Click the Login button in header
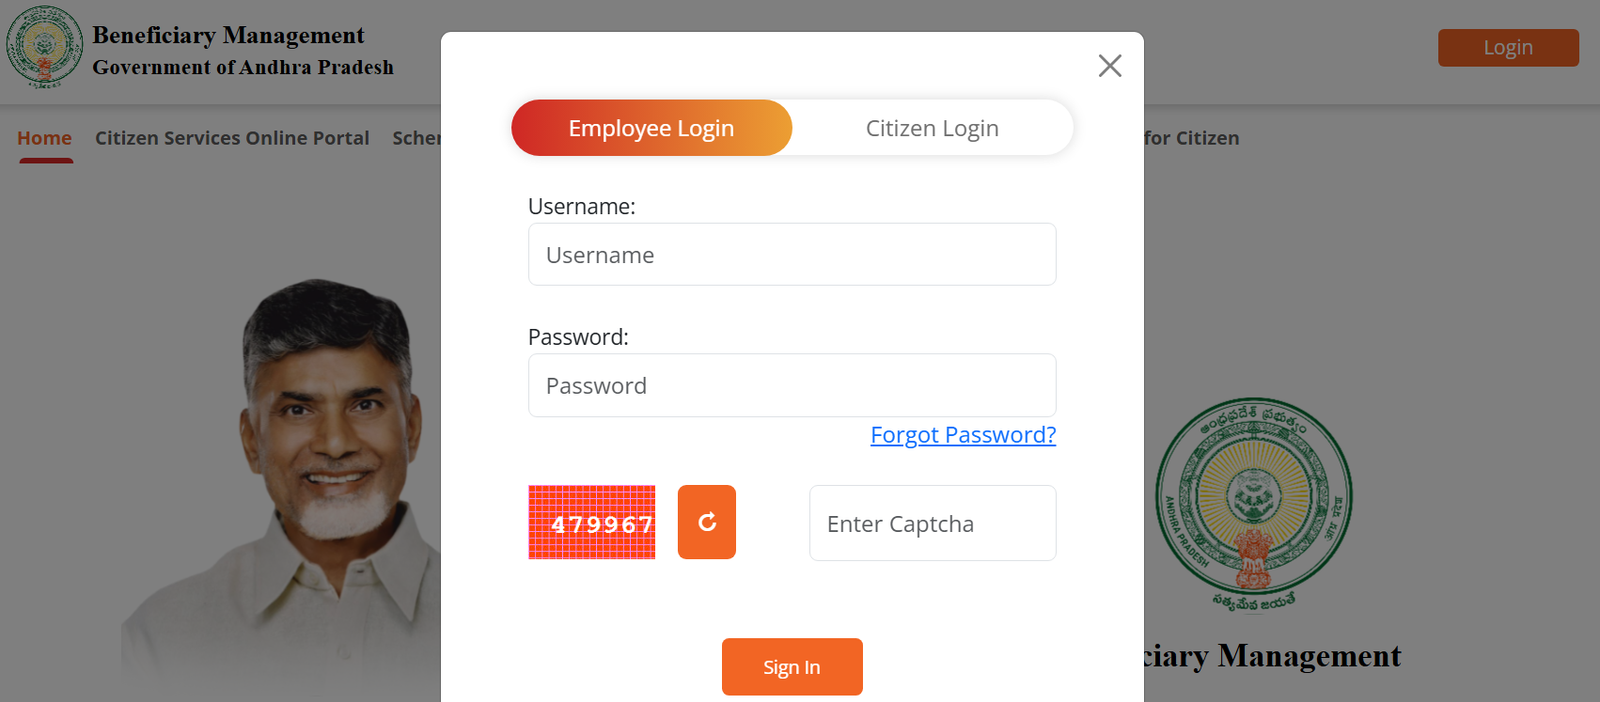This screenshot has width=1600, height=702. click(1507, 48)
